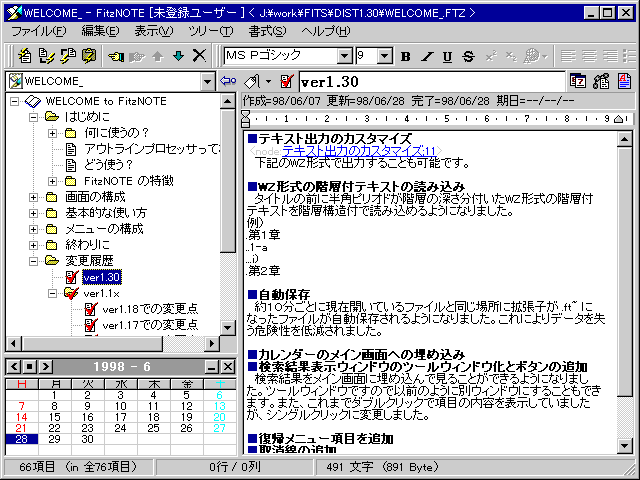The image size is (640, 480).
Task: Align text left using toolbar icon
Action: 568,56
